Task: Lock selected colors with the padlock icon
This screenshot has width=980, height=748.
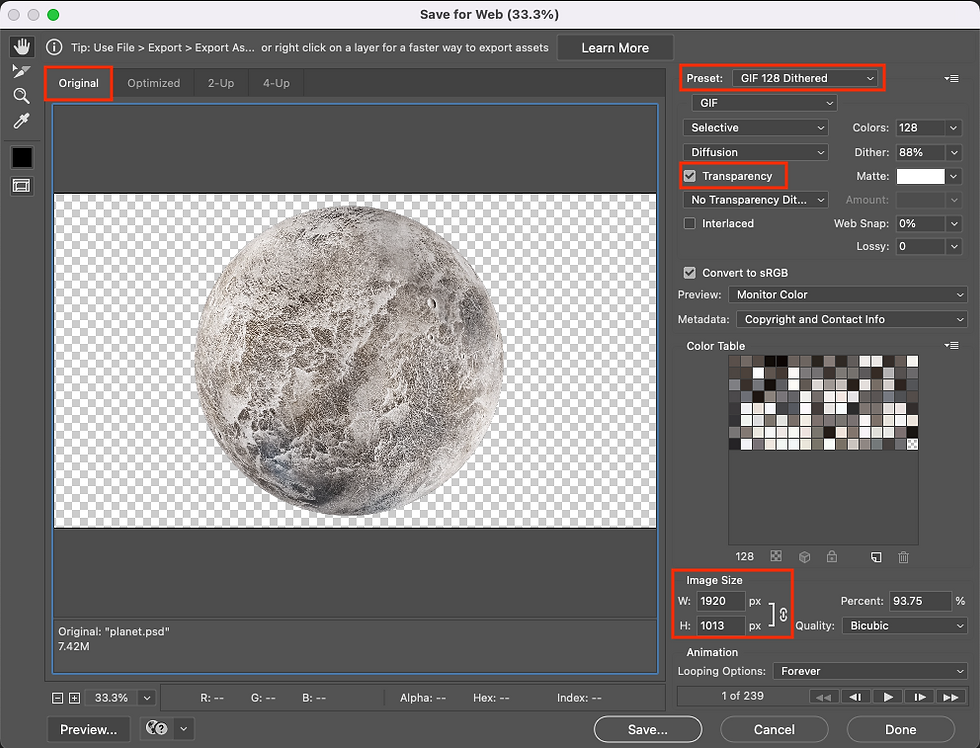Action: click(832, 557)
